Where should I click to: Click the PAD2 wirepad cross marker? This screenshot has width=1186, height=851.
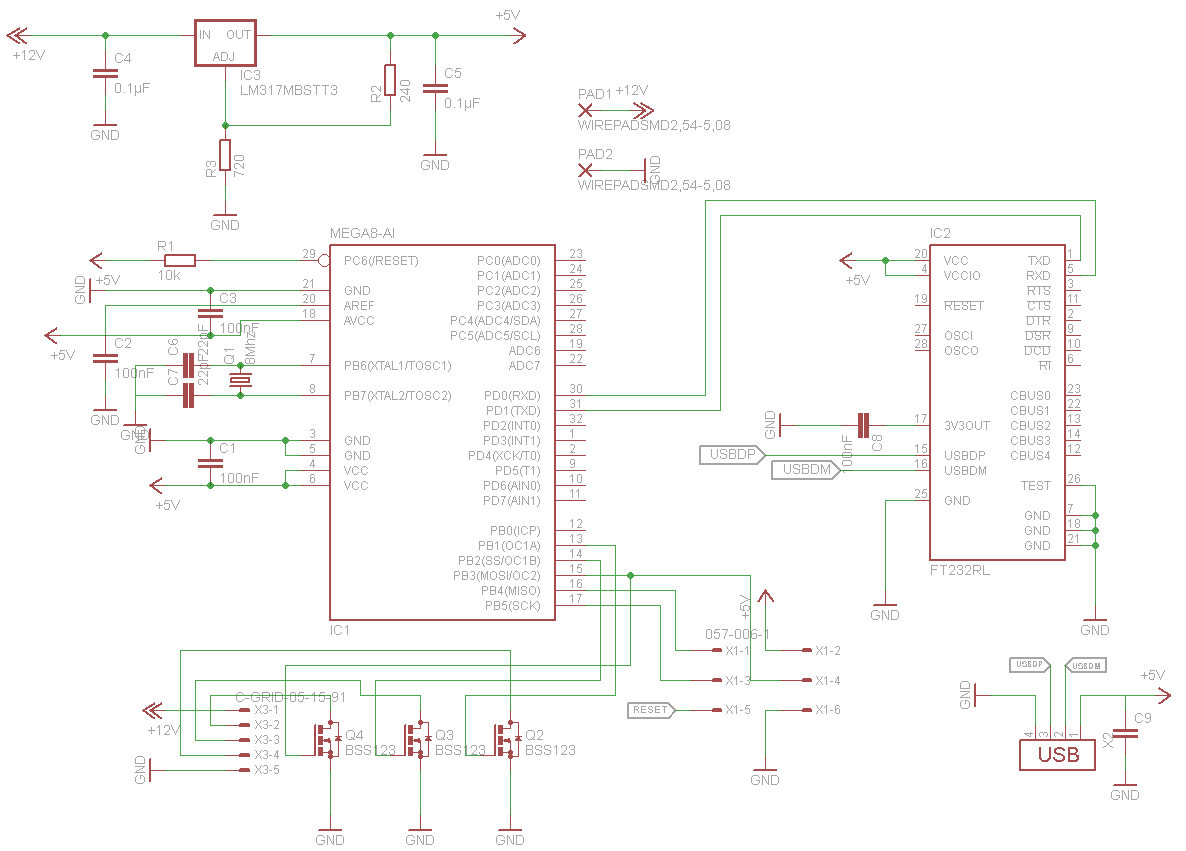coord(585,170)
